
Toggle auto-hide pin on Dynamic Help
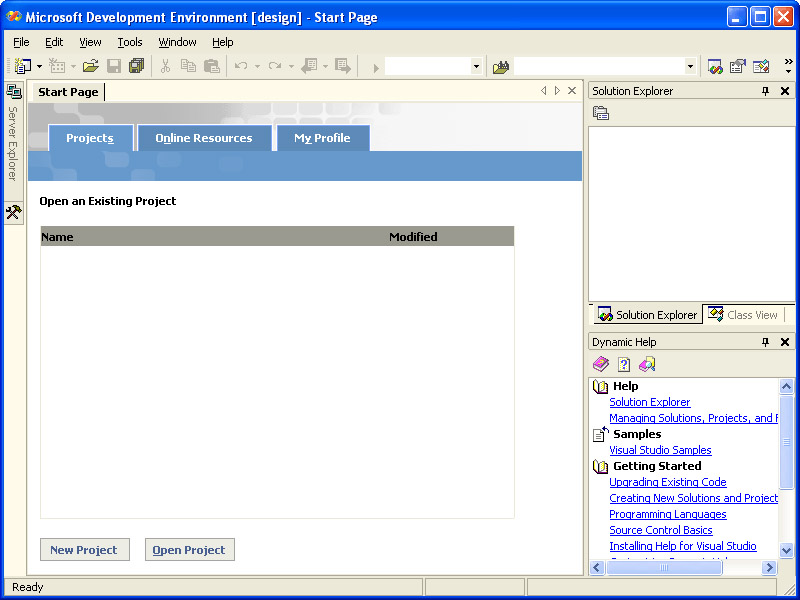click(766, 342)
